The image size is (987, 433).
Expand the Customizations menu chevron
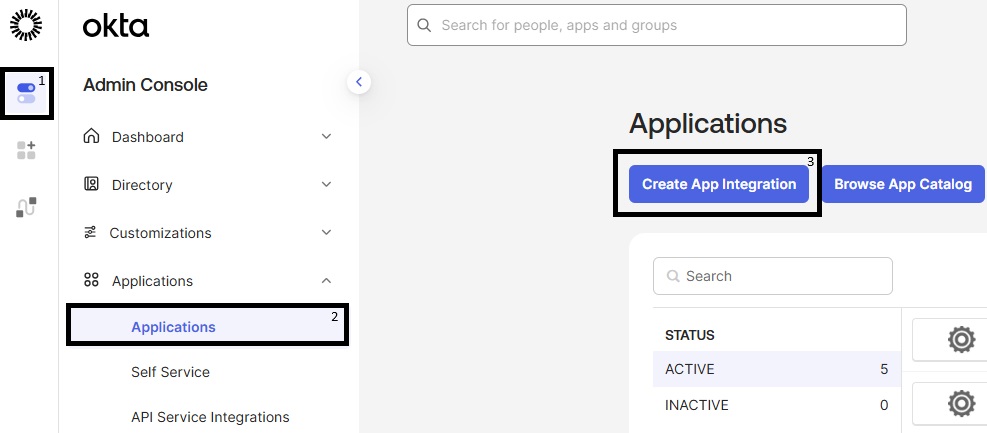pyautogui.click(x=326, y=232)
